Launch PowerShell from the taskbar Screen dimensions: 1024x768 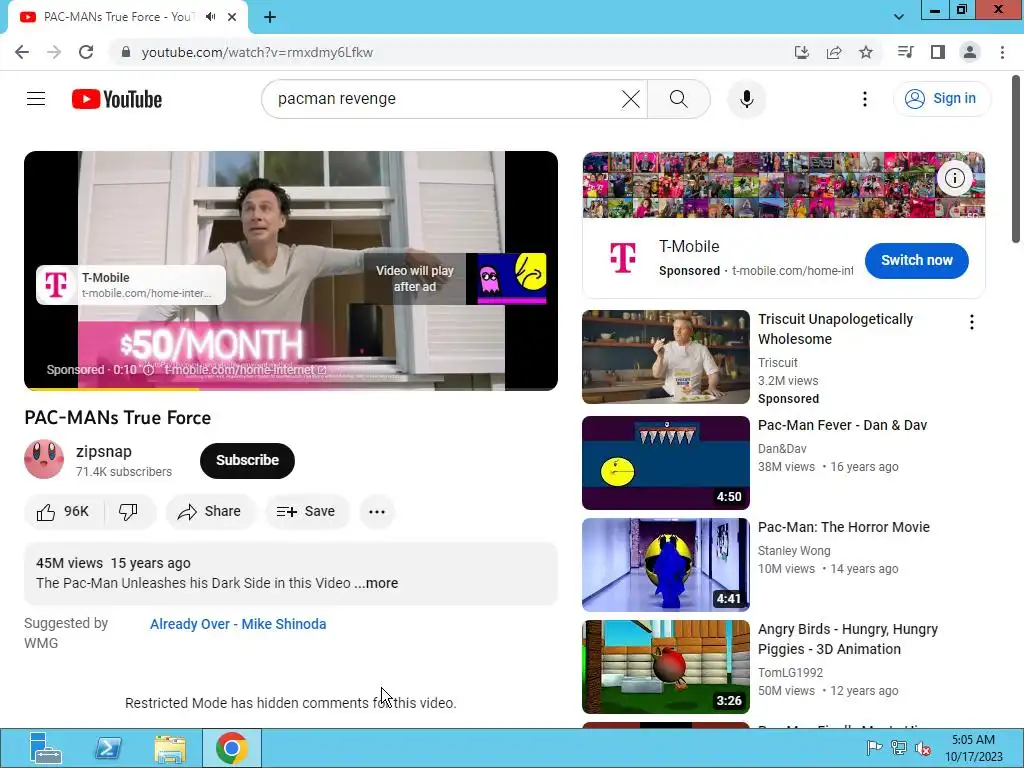(x=108, y=748)
